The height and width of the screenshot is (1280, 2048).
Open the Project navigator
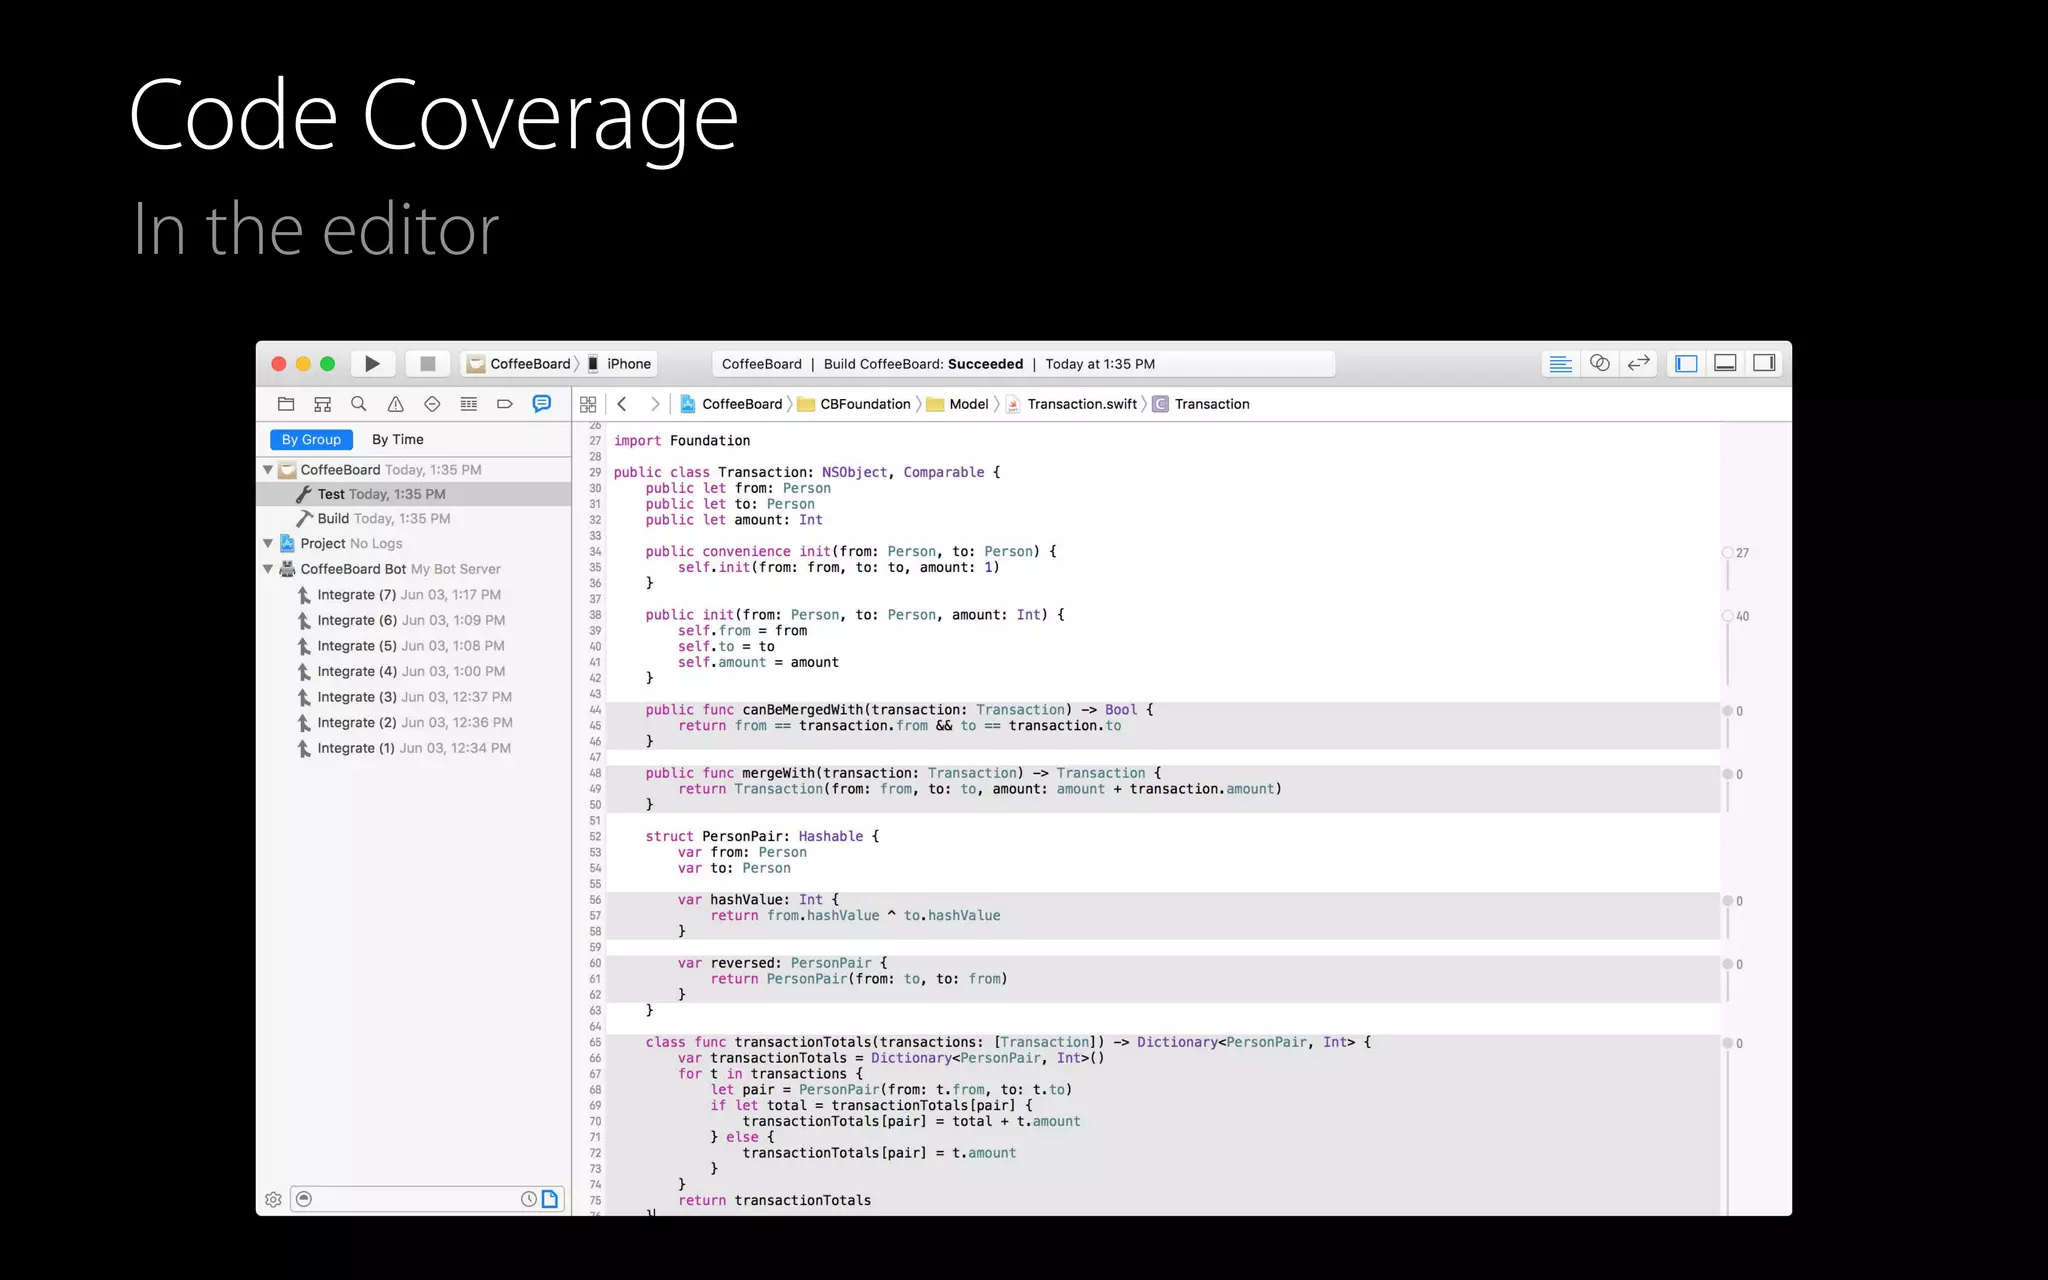286,404
